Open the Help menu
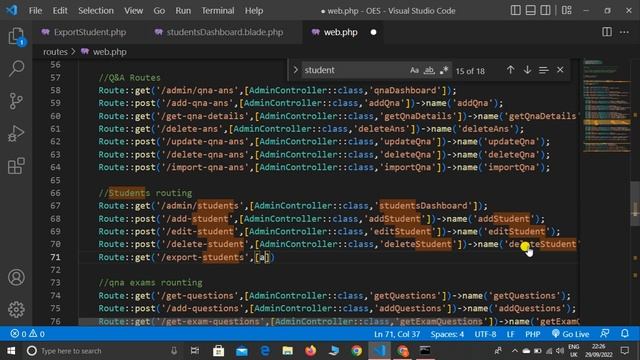This screenshot has width=640, height=360. pyautogui.click(x=254, y=11)
